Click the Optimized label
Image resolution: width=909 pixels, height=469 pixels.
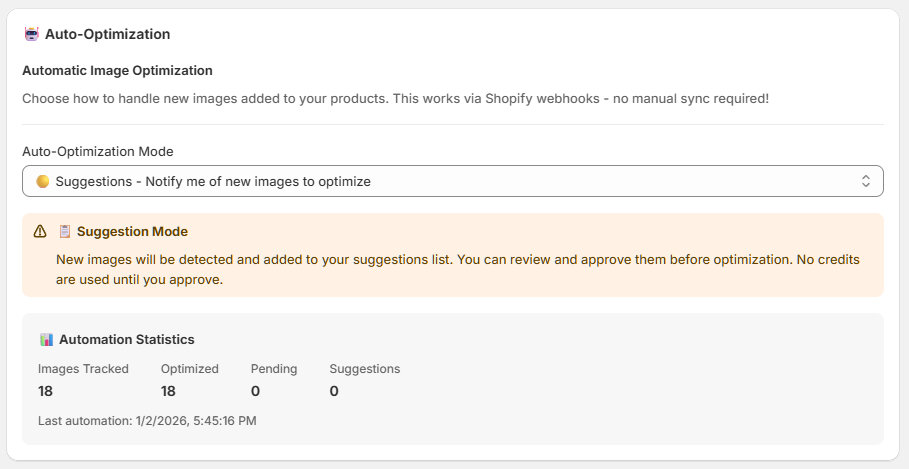pos(190,369)
